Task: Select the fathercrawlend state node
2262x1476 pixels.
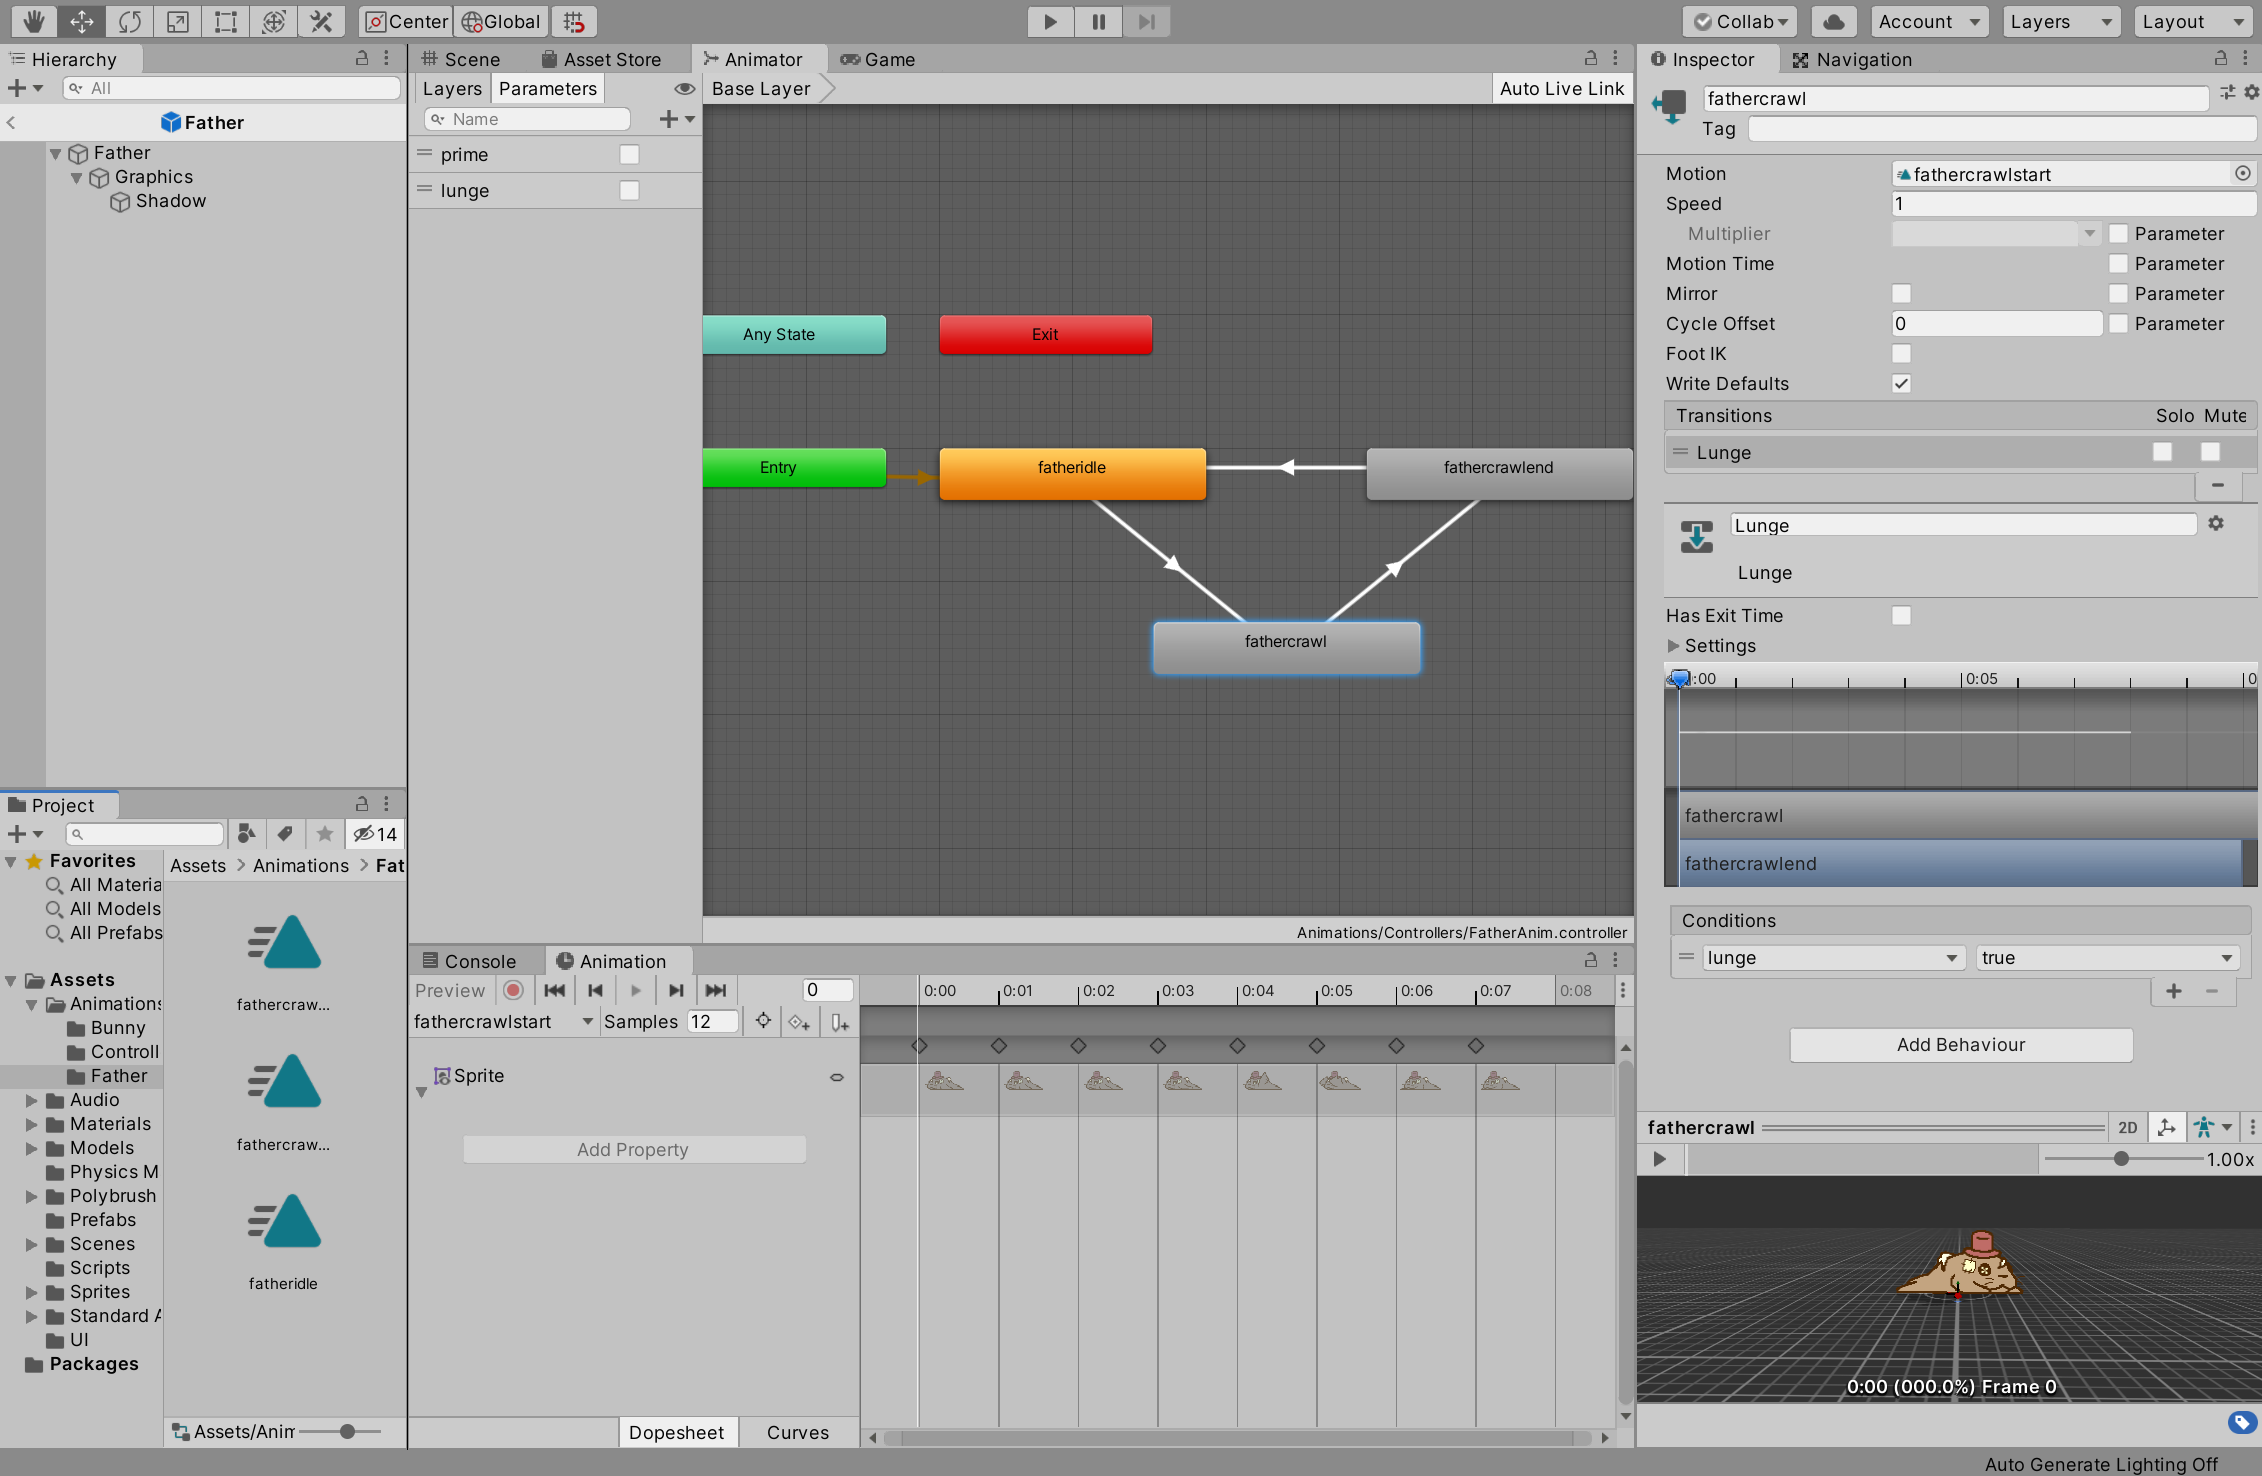Action: click(x=1498, y=472)
